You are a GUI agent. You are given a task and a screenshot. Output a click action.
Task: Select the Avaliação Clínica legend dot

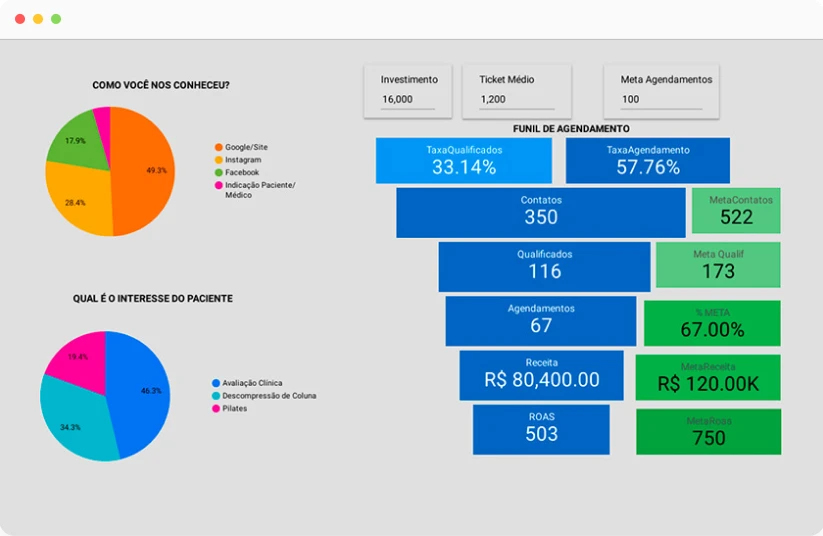pyautogui.click(x=215, y=383)
